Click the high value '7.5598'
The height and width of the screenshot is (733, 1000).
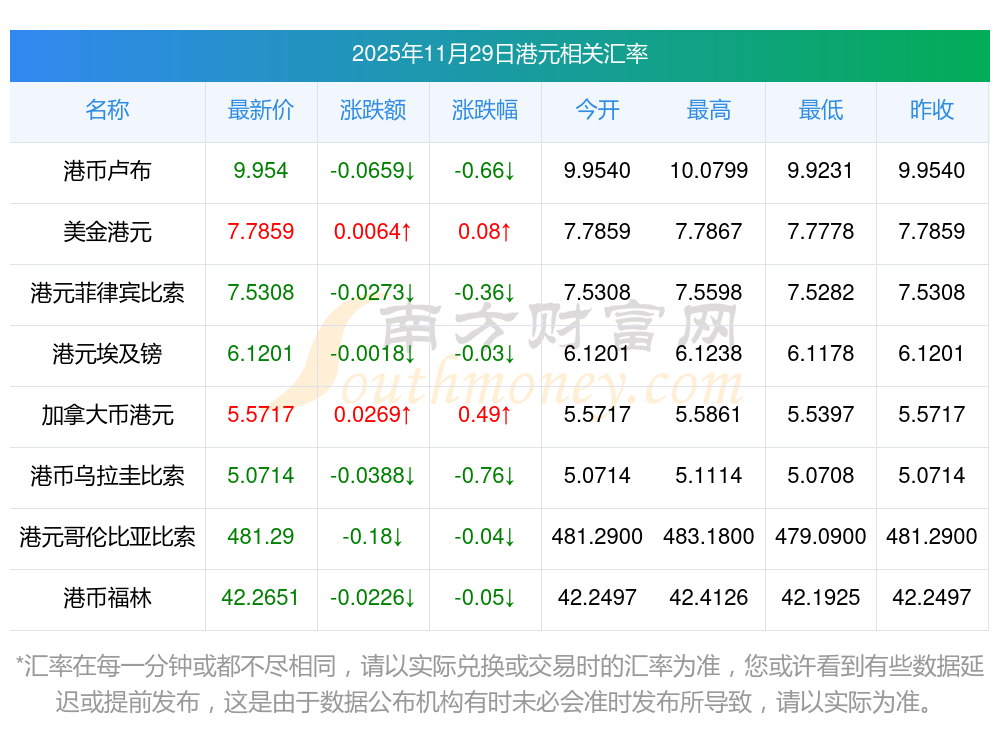(x=709, y=293)
